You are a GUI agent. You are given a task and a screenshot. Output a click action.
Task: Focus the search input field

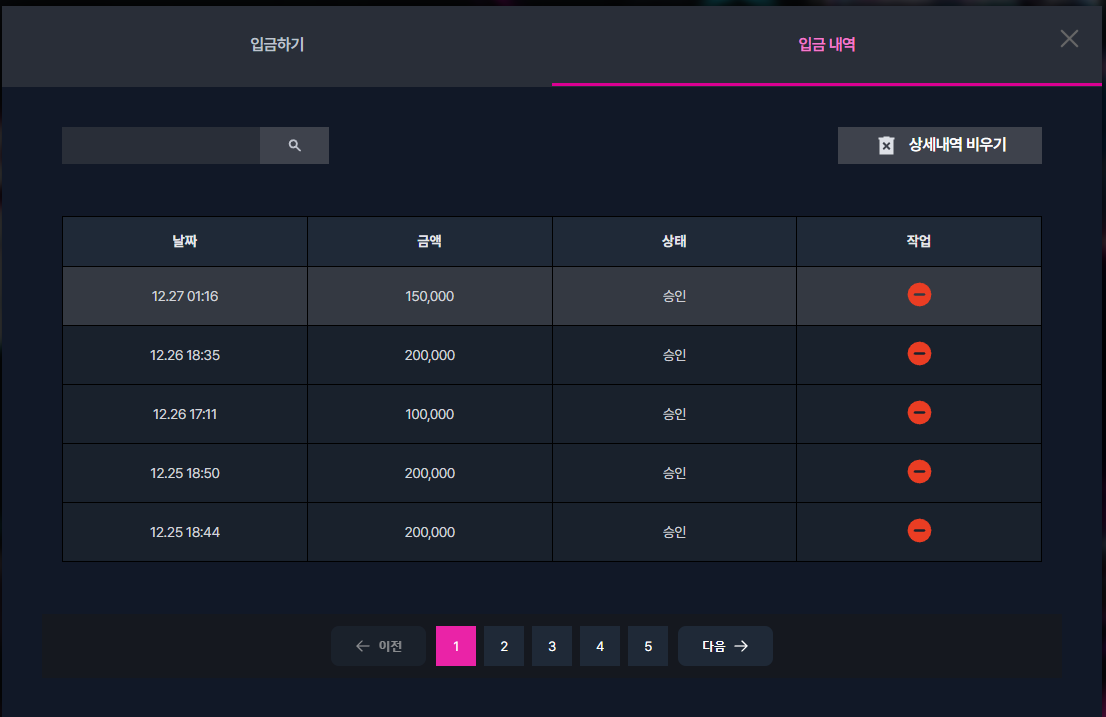pos(161,145)
